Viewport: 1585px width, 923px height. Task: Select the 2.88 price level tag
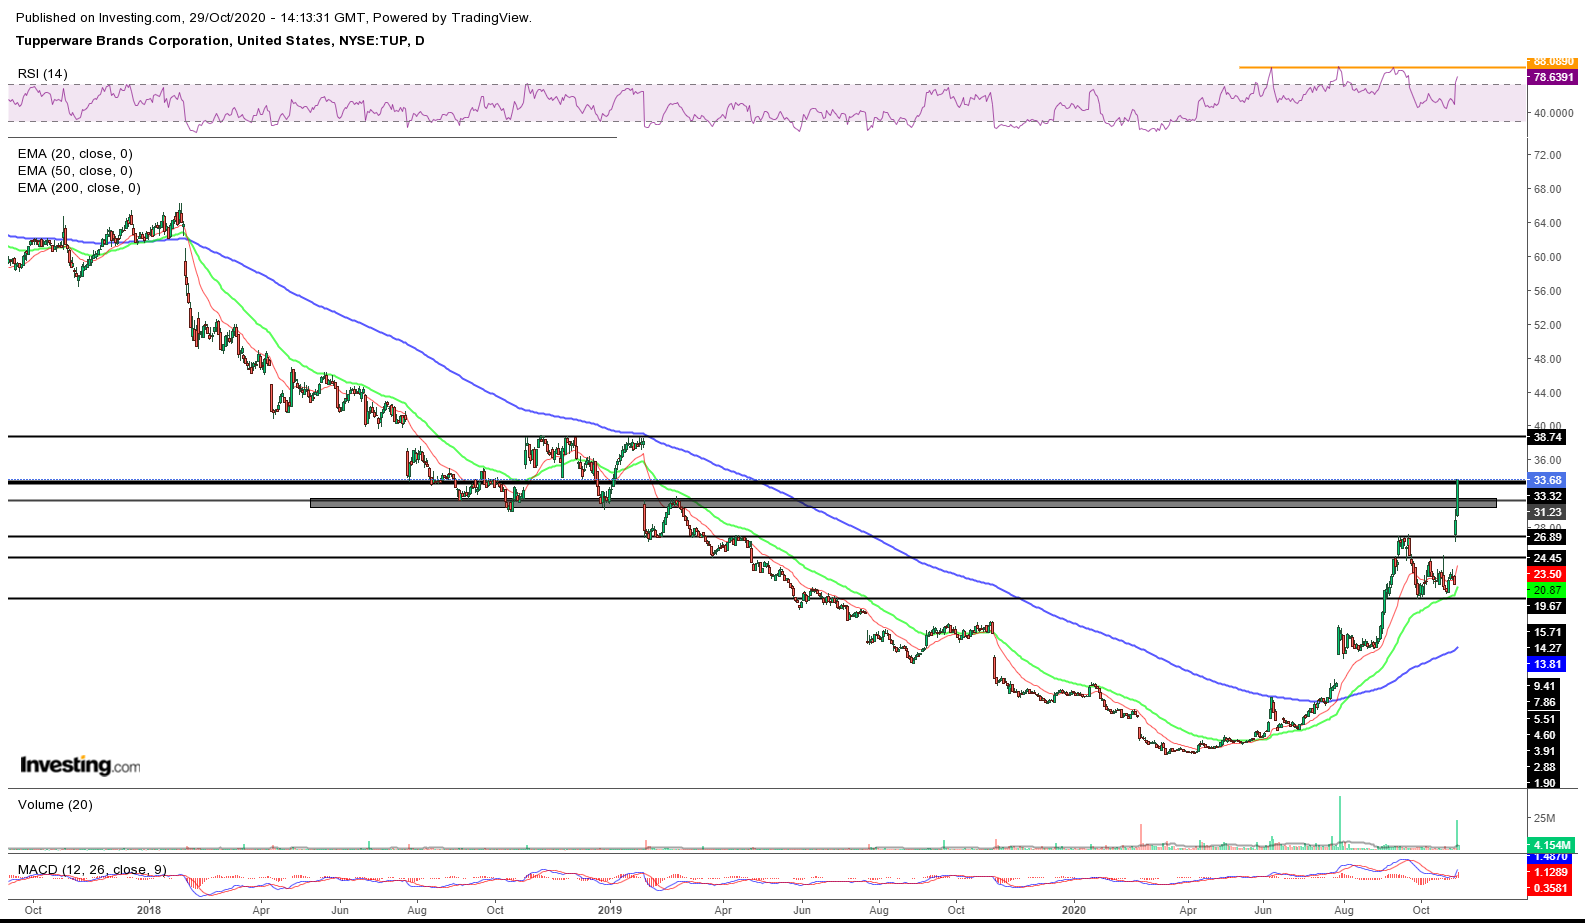1545,767
